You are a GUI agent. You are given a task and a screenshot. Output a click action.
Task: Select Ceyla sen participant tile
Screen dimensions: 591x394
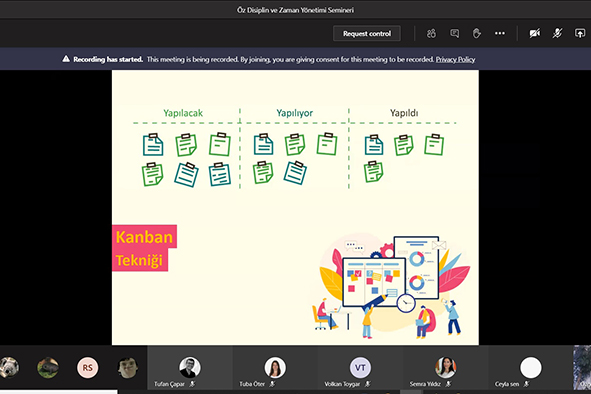531,368
